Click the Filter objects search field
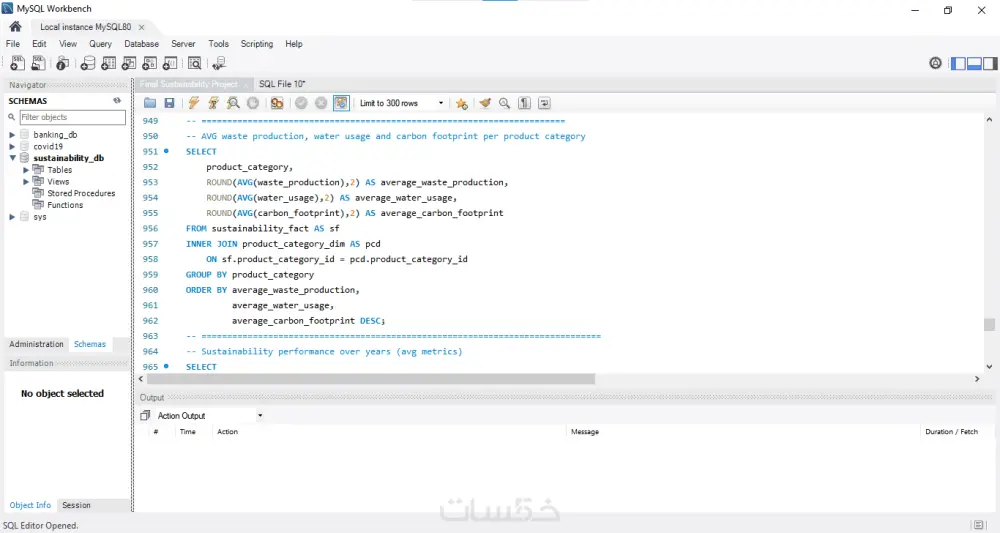This screenshot has width=1000, height=533. pyautogui.click(x=72, y=117)
